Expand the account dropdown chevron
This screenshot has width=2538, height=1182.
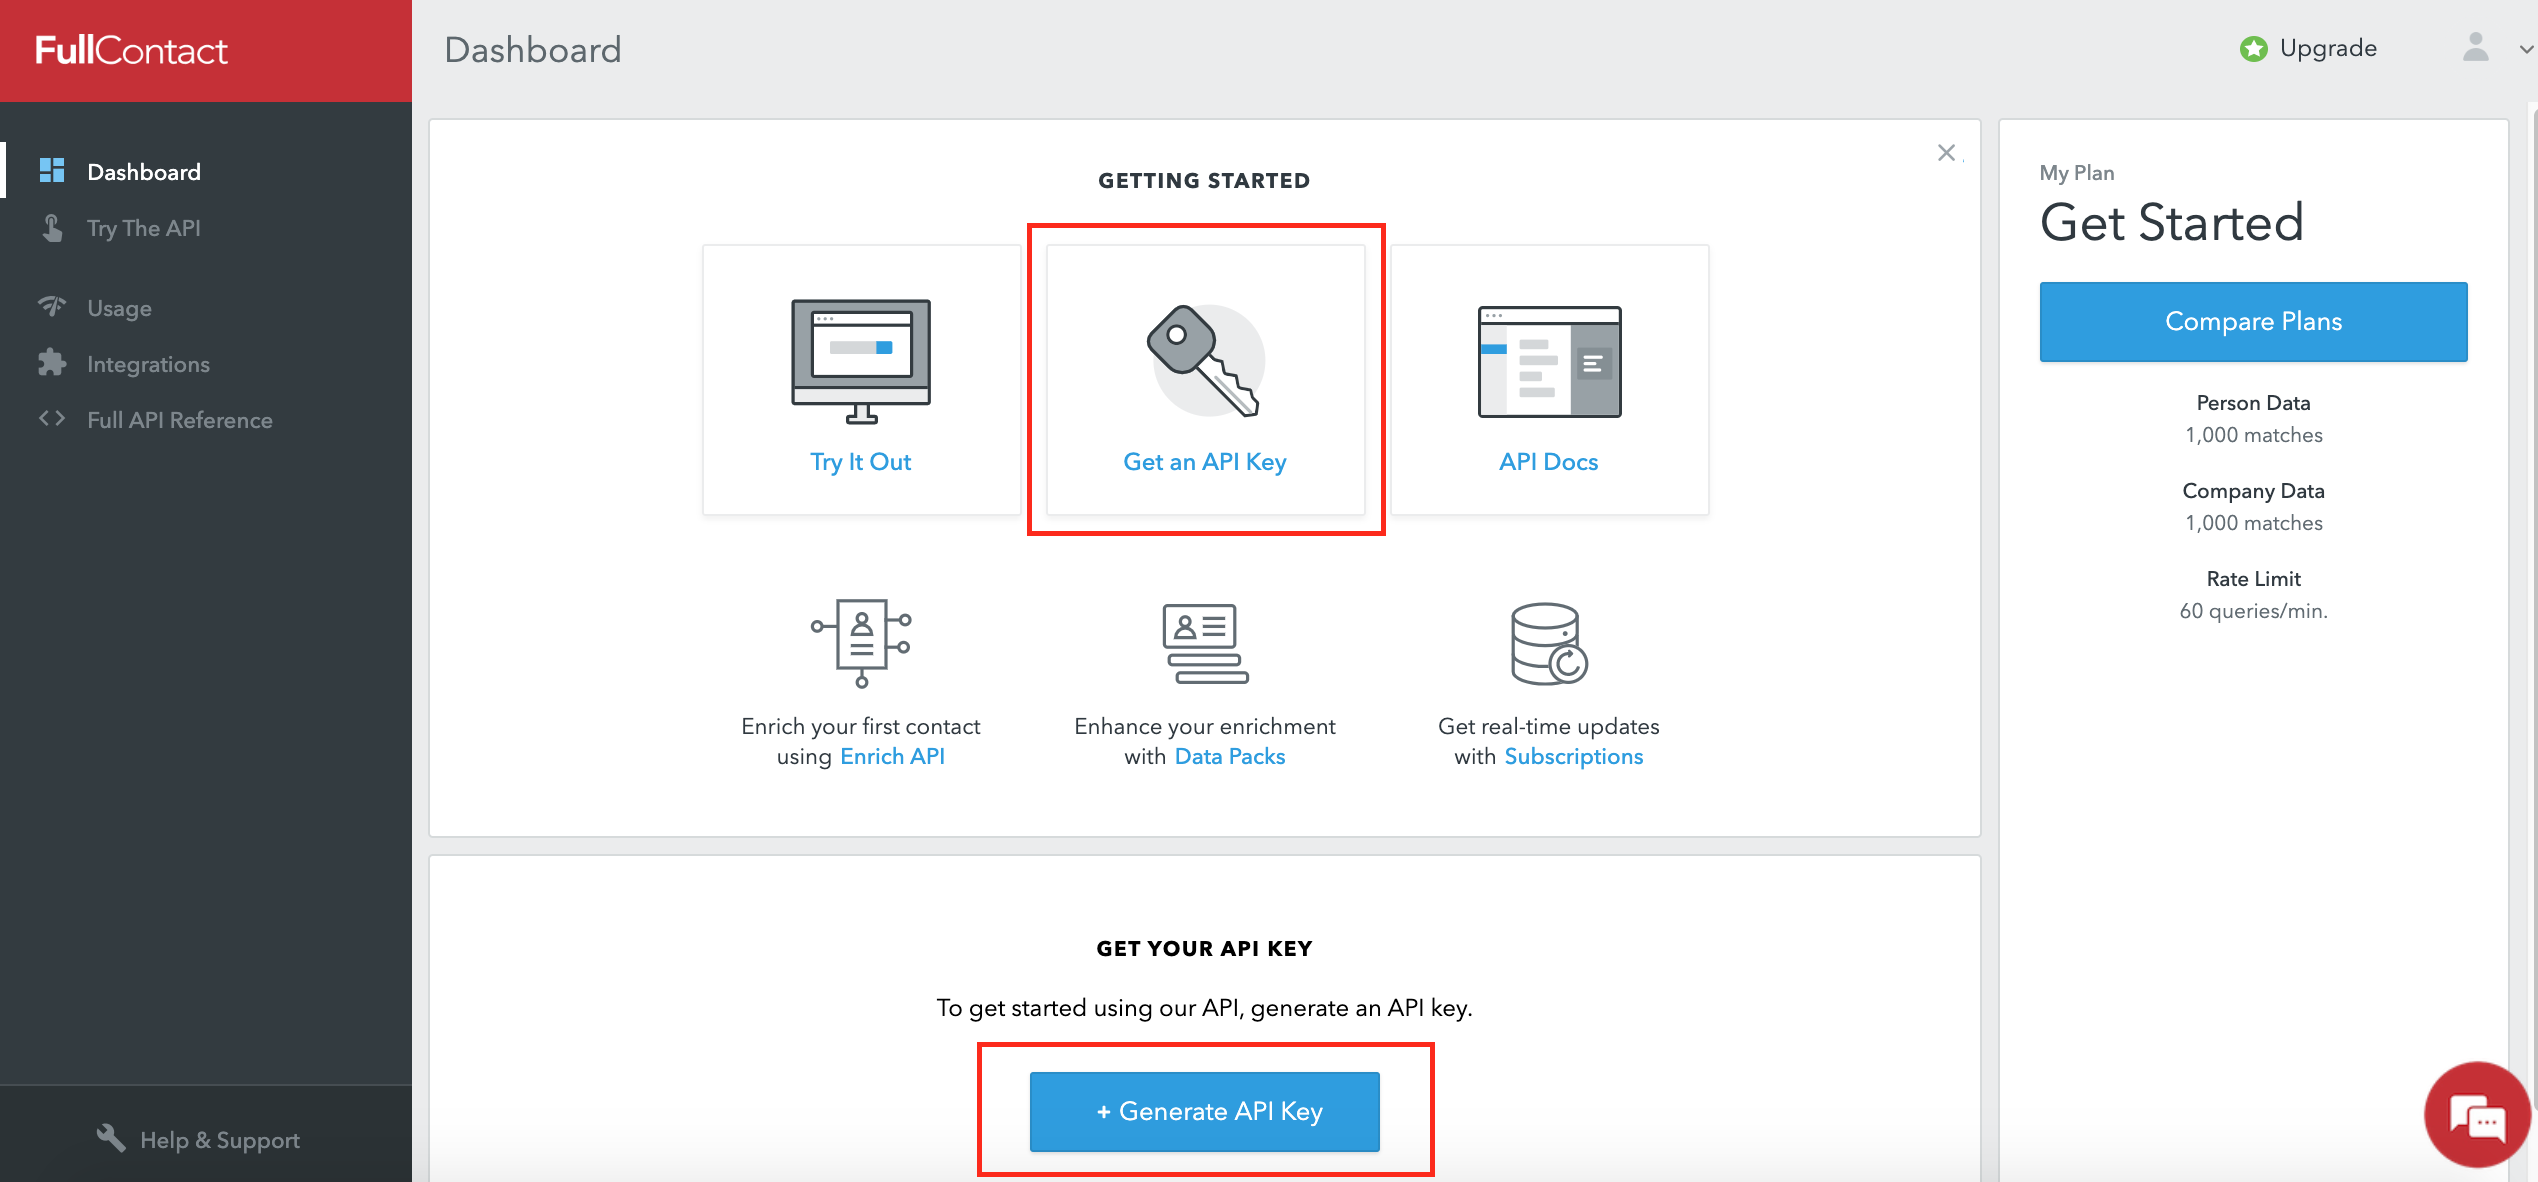point(2526,49)
